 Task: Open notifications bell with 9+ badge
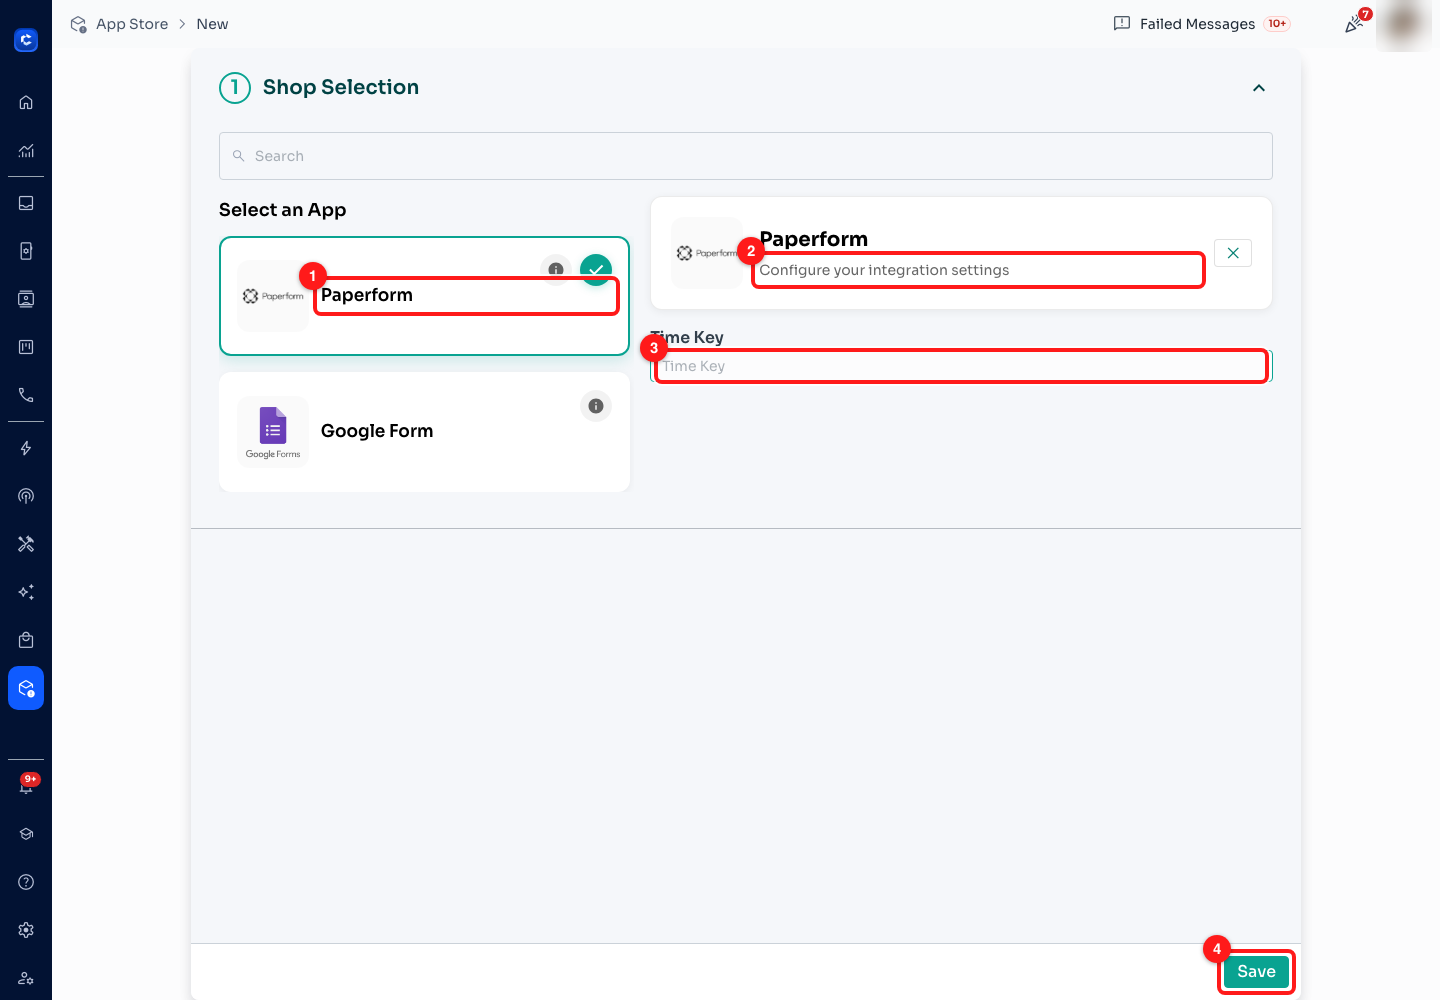26,786
